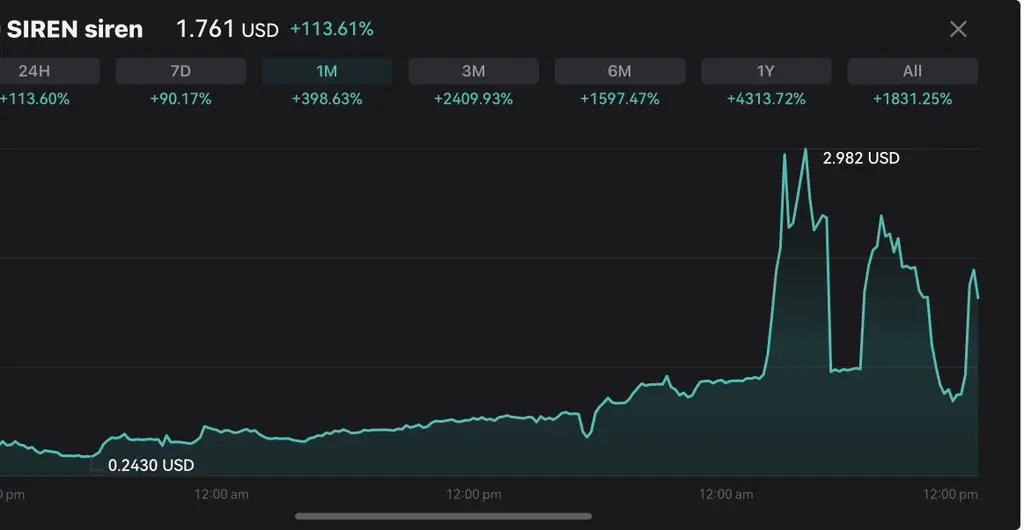Switch to the 7D time range
Screen dimensions: 1024x530
point(181,71)
